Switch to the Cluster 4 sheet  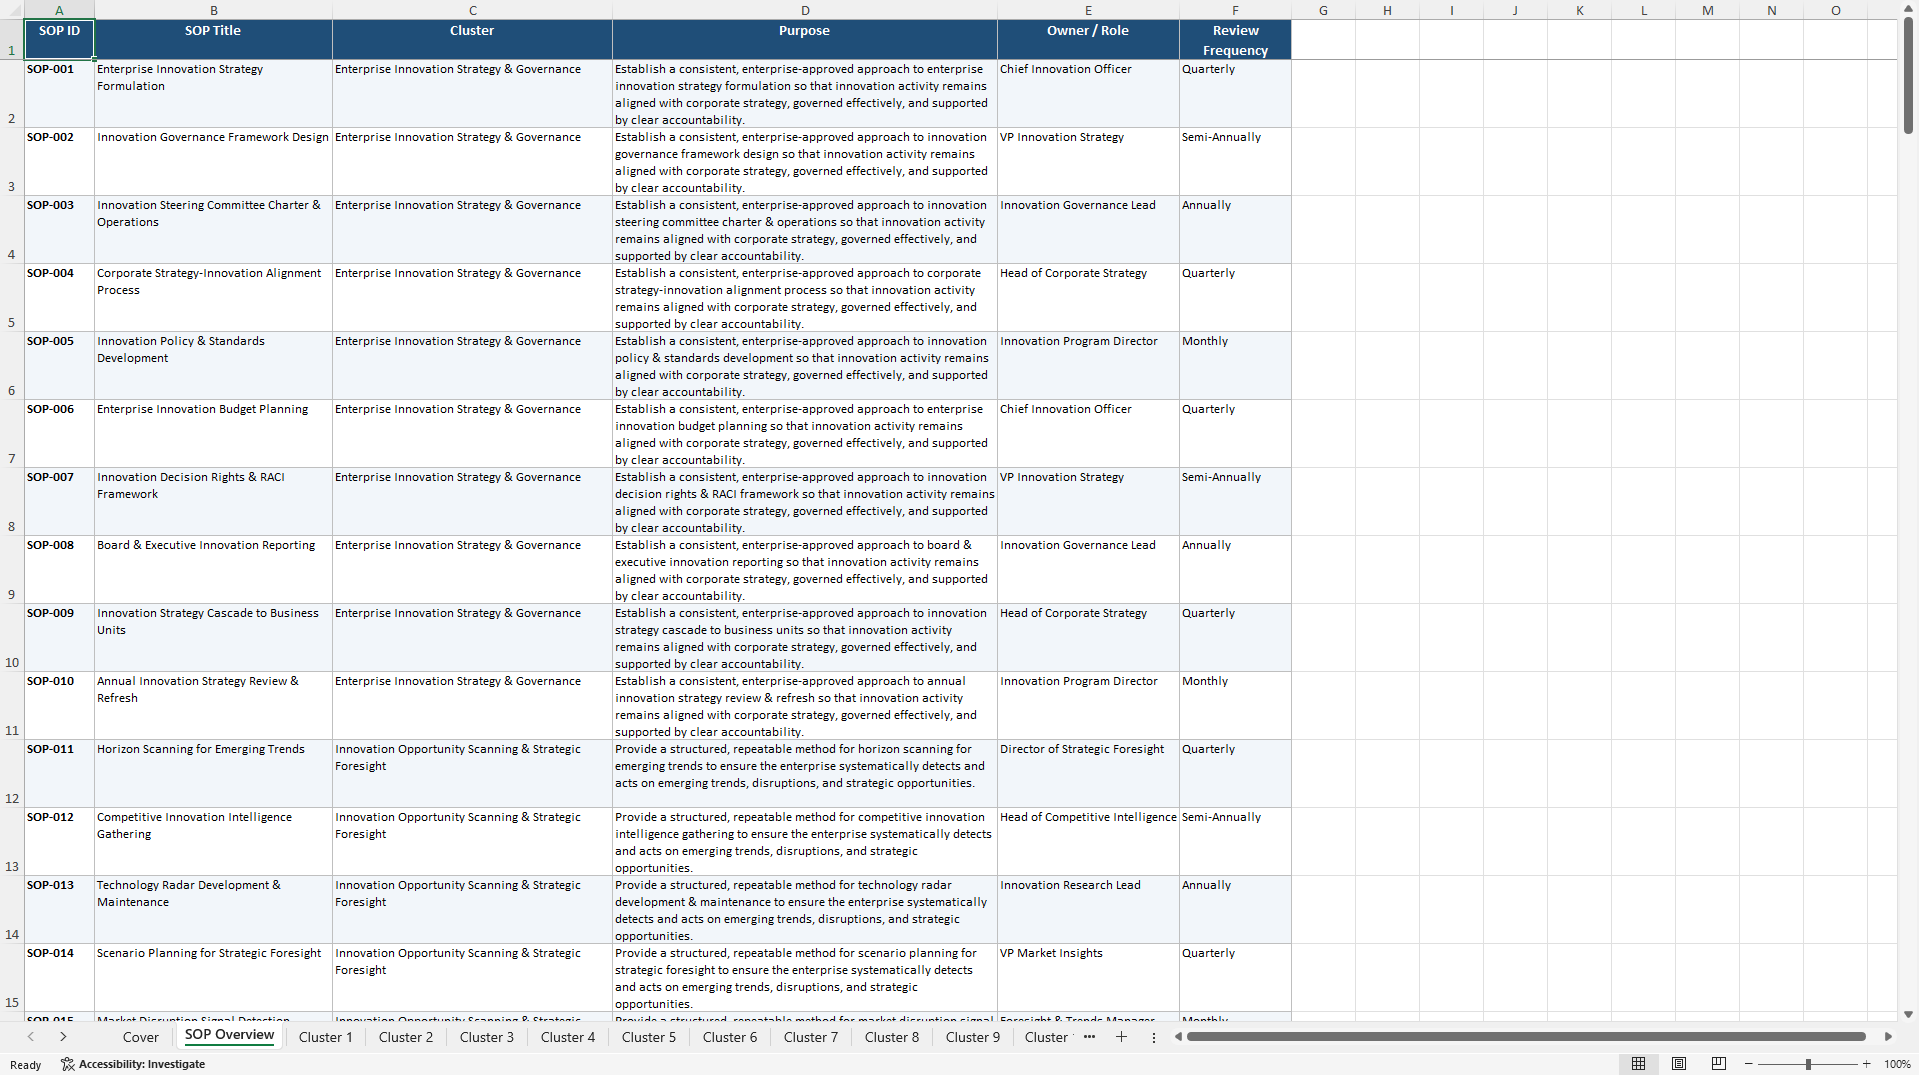coord(568,1037)
